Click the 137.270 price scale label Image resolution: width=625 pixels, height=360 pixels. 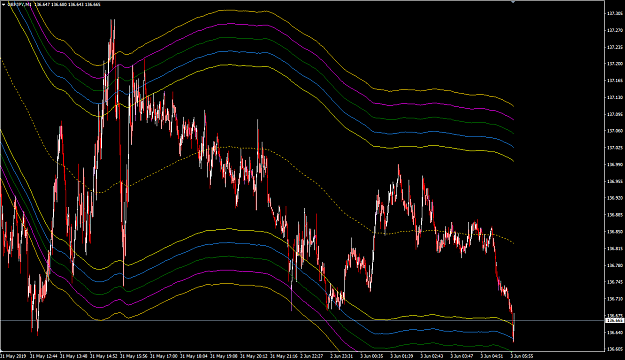pyautogui.click(x=614, y=30)
